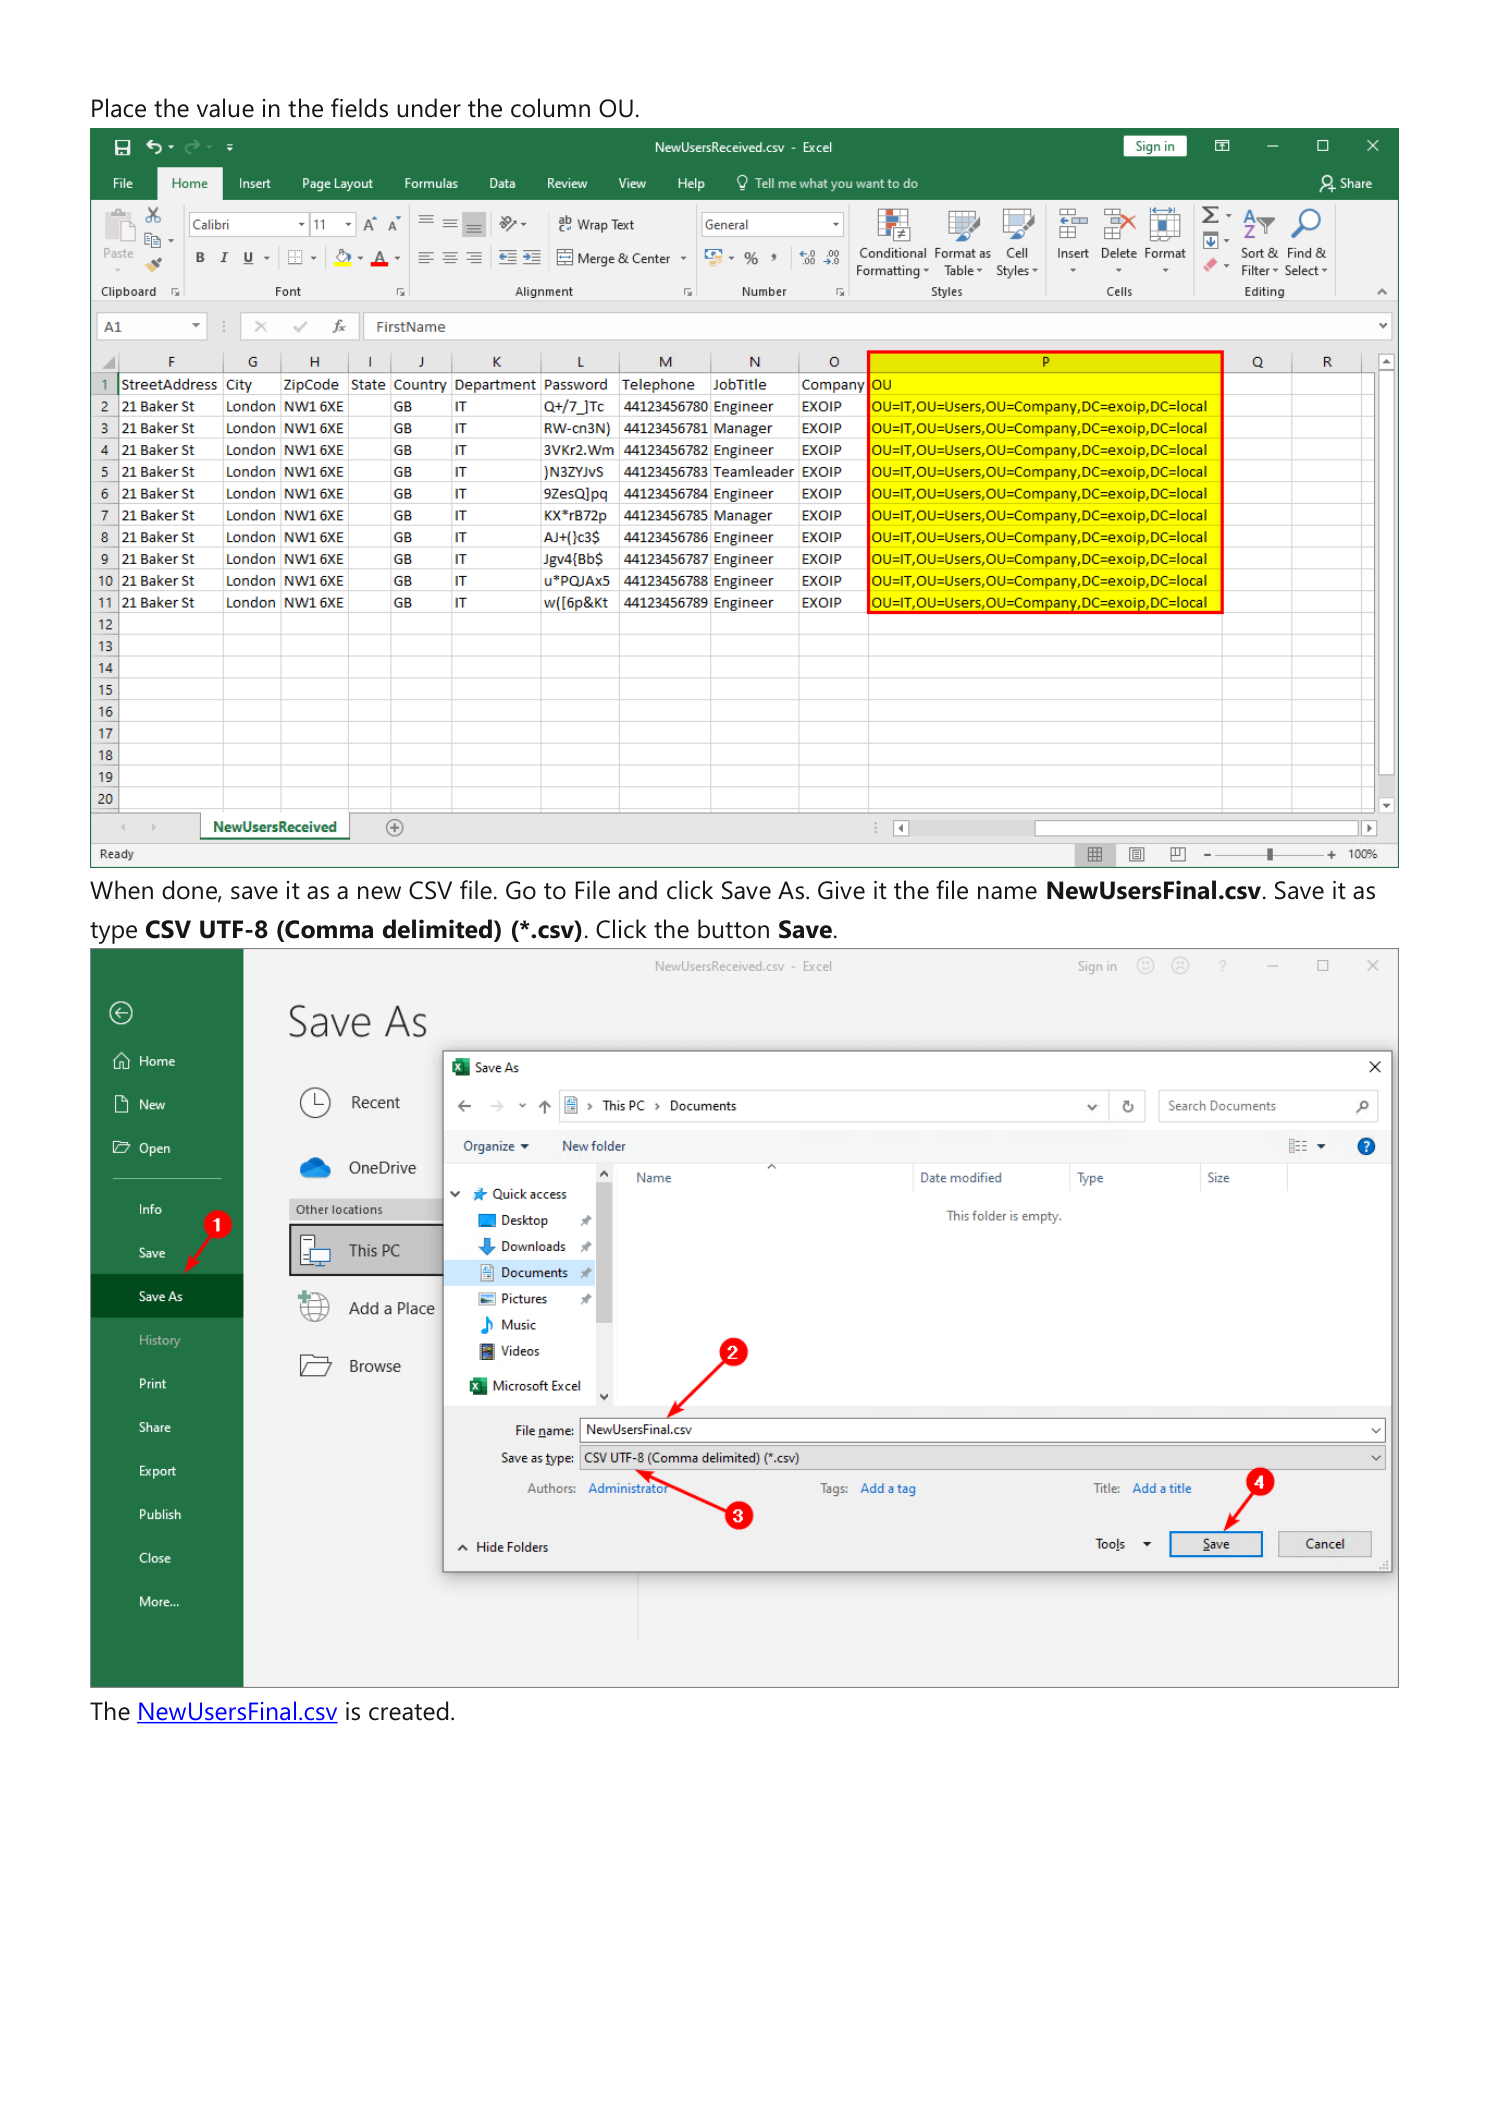The width and height of the screenshot is (1489, 2105).
Task: Open the File tab in Excel ribbon
Action: [123, 183]
